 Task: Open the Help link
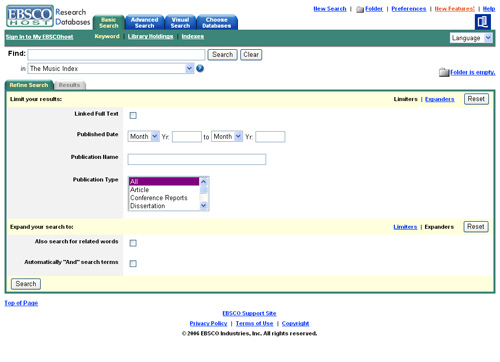pyautogui.click(x=489, y=9)
